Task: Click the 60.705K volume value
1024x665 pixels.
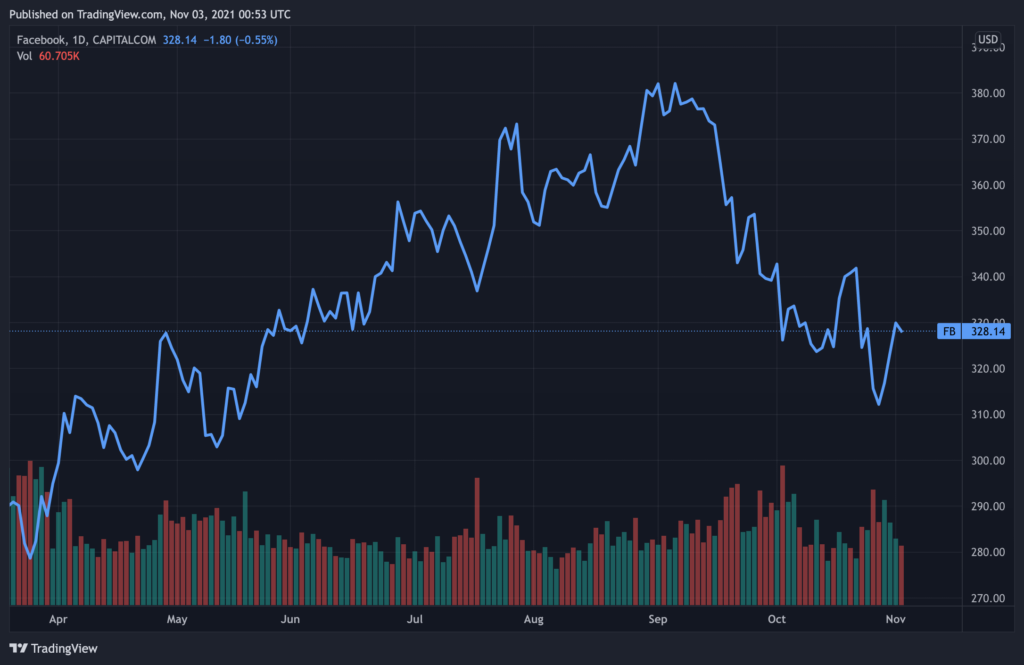Action: click(x=59, y=56)
